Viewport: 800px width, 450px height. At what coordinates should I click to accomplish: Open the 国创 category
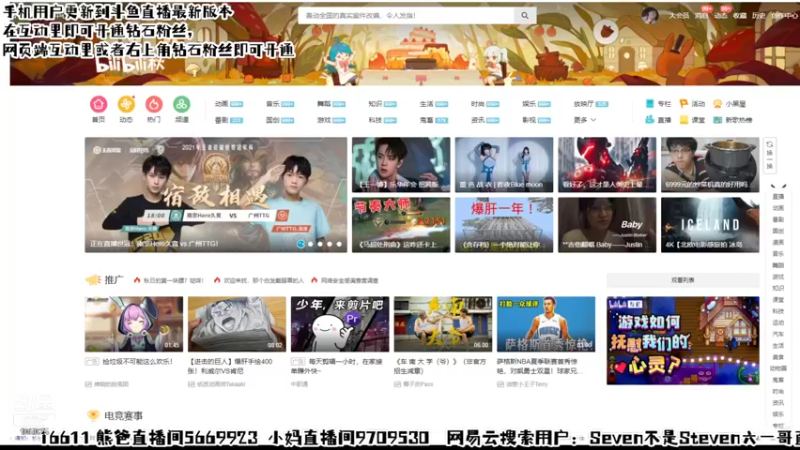[272, 120]
